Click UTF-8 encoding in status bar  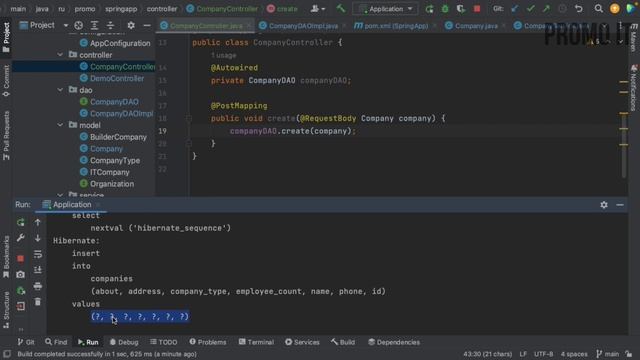point(543,354)
